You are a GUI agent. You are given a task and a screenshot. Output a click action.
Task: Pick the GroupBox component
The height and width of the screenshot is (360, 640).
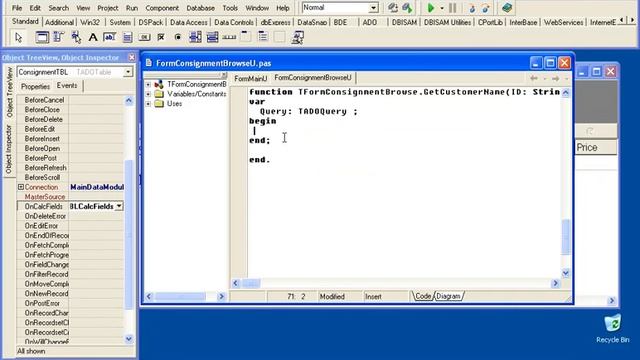[x=246, y=38]
